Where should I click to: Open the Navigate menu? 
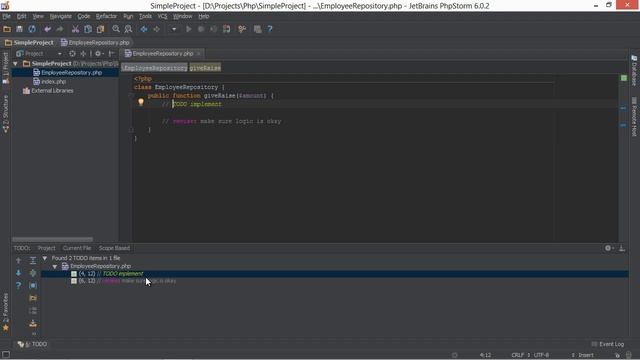coord(60,16)
